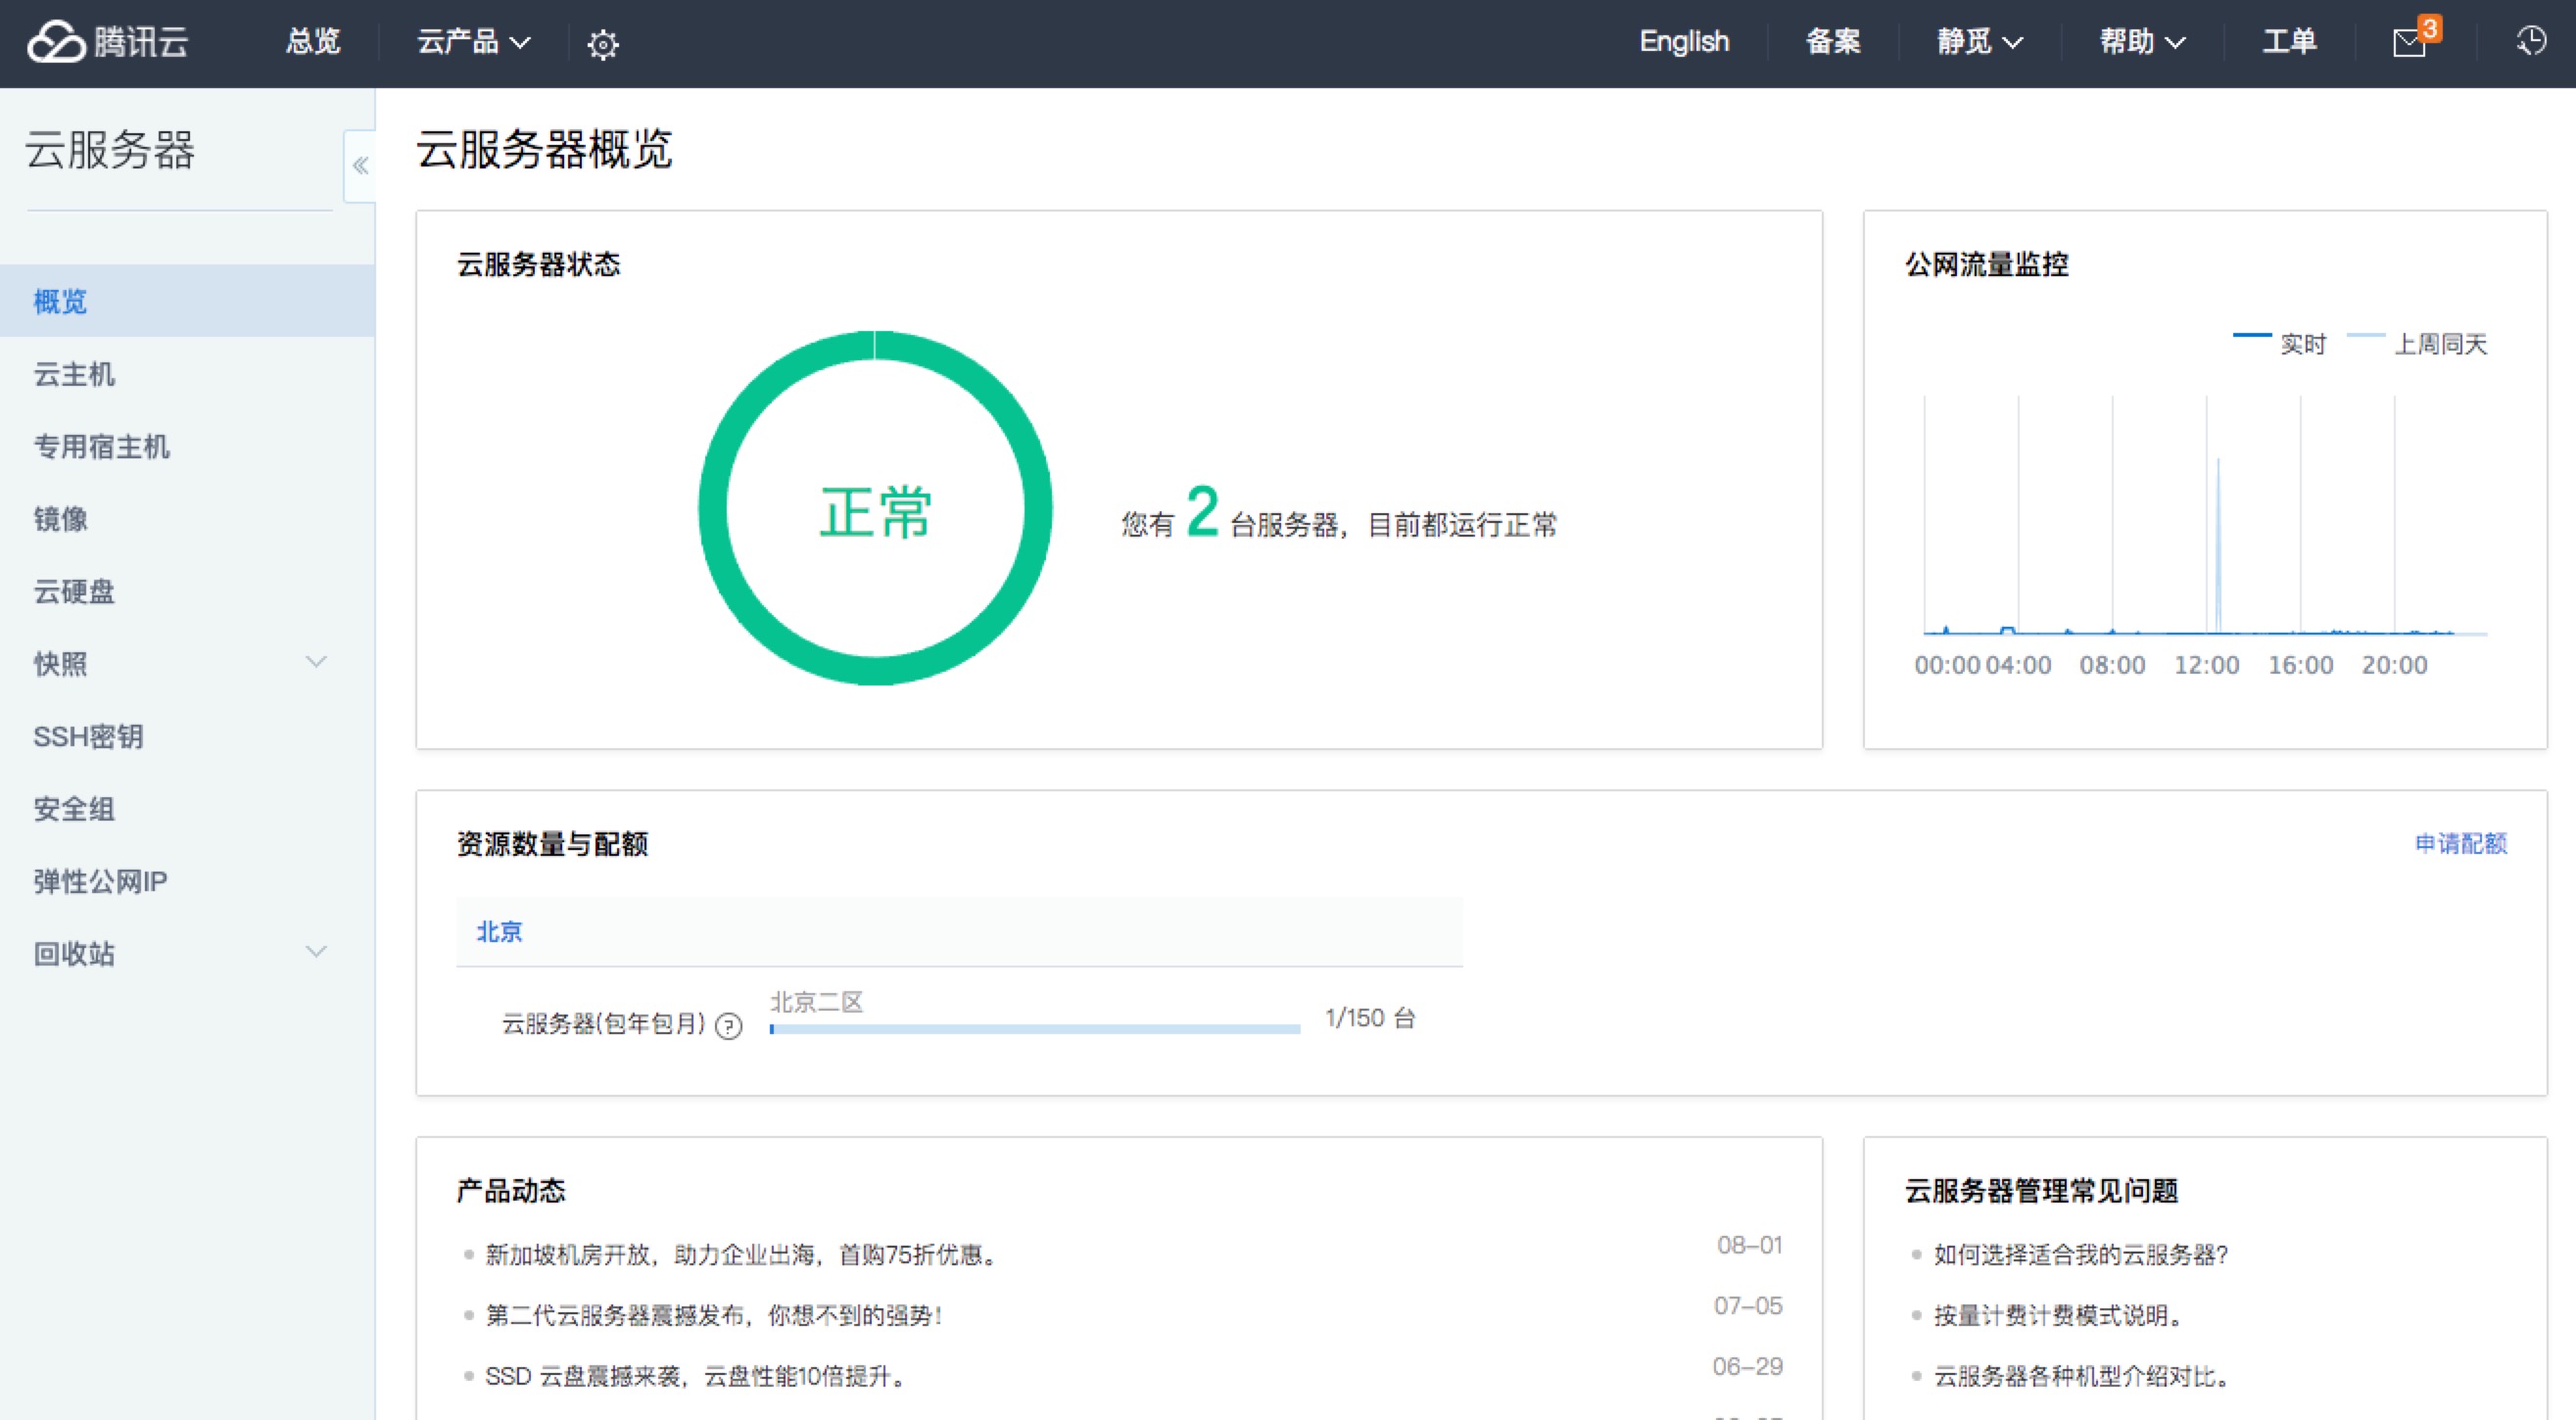This screenshot has height=1420, width=2576.
Task: Select 云主机 in the sidebar
Action: pyautogui.click(x=74, y=374)
